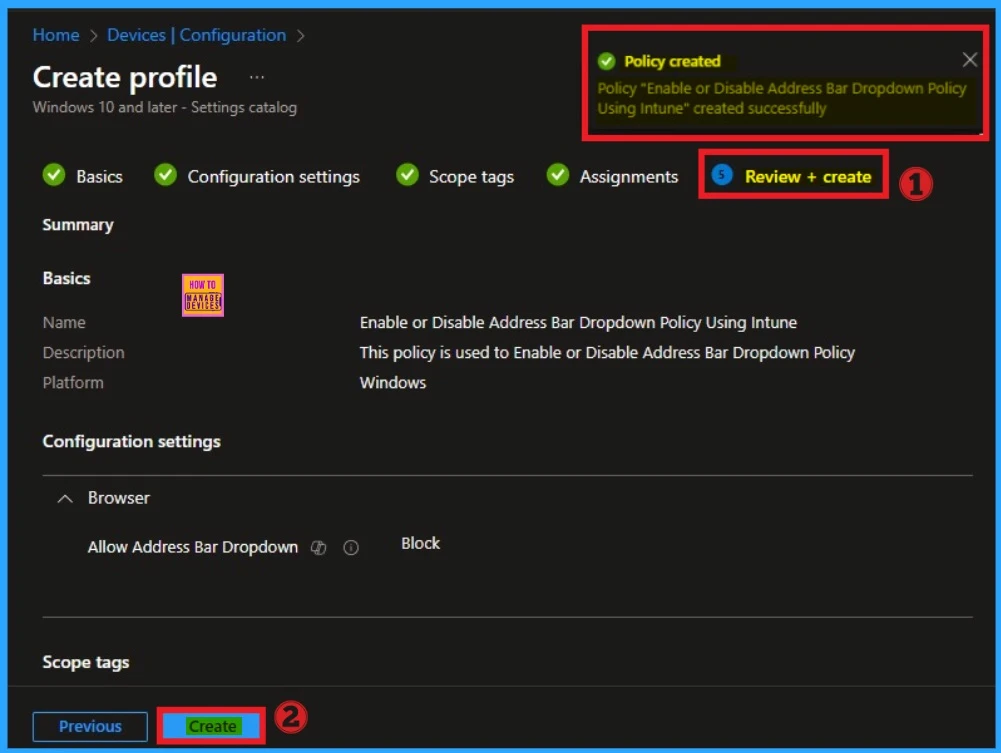
Task: Click the info icon next to Allow Address Bar Dropdown
Action: click(351, 548)
